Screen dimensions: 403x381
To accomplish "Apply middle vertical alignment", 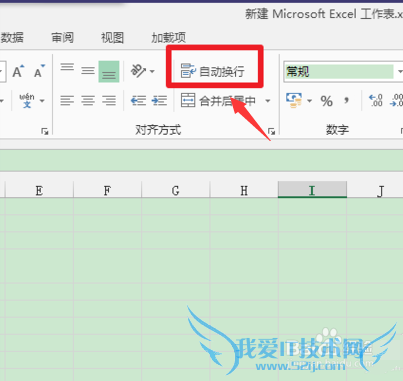I will tap(88, 71).
